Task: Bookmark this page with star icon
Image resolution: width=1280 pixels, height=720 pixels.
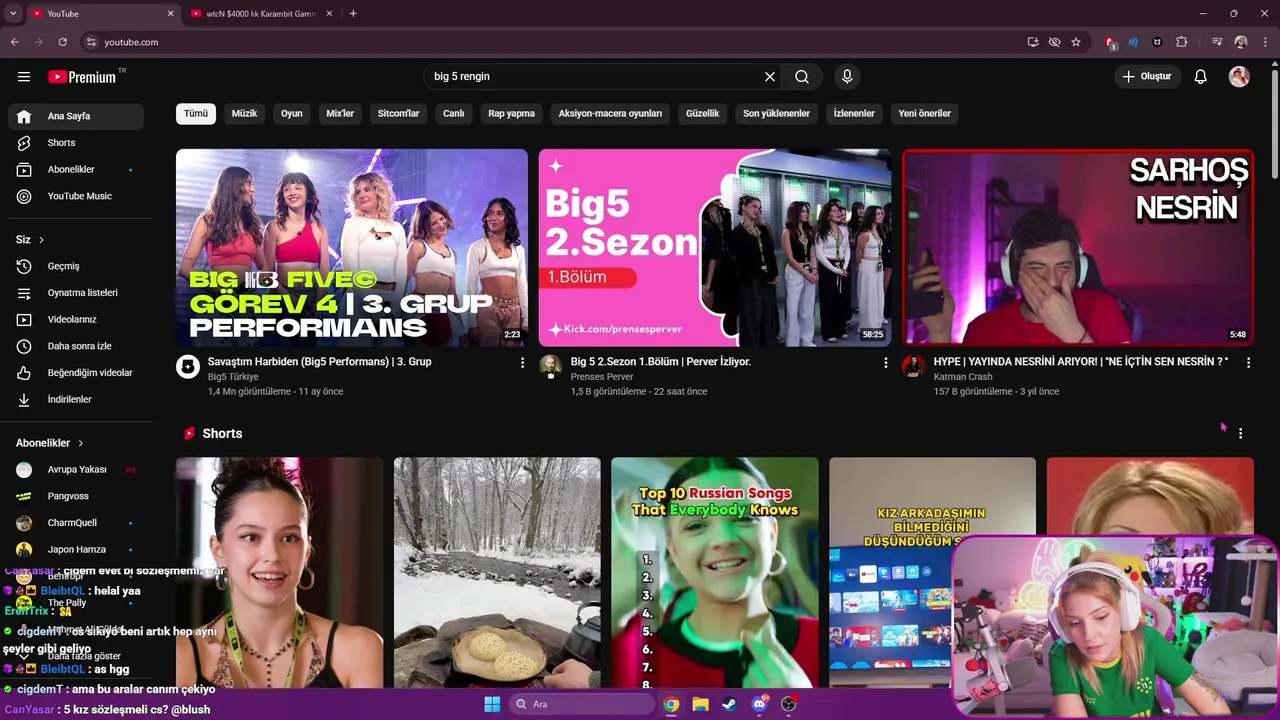Action: pos(1076,42)
